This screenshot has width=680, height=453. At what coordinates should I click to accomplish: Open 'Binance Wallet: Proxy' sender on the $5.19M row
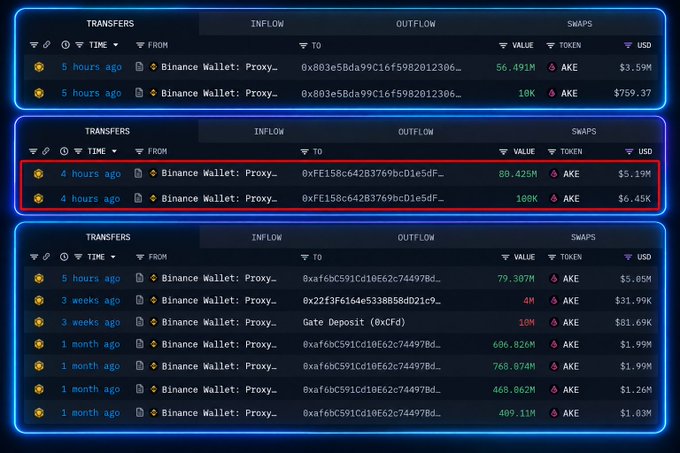point(219,173)
